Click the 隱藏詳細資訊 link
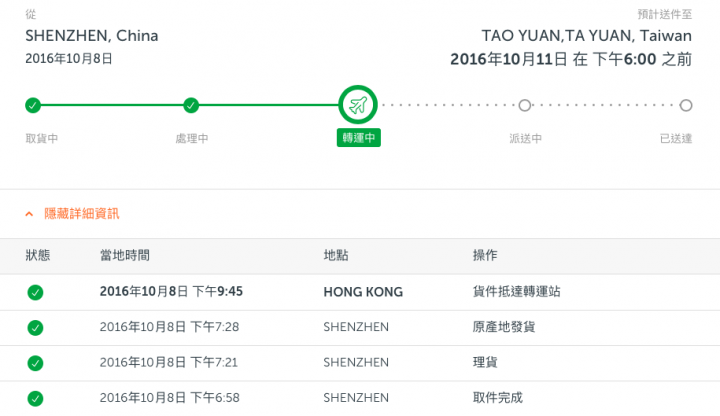Screen dimensions: 720x416 (82, 214)
